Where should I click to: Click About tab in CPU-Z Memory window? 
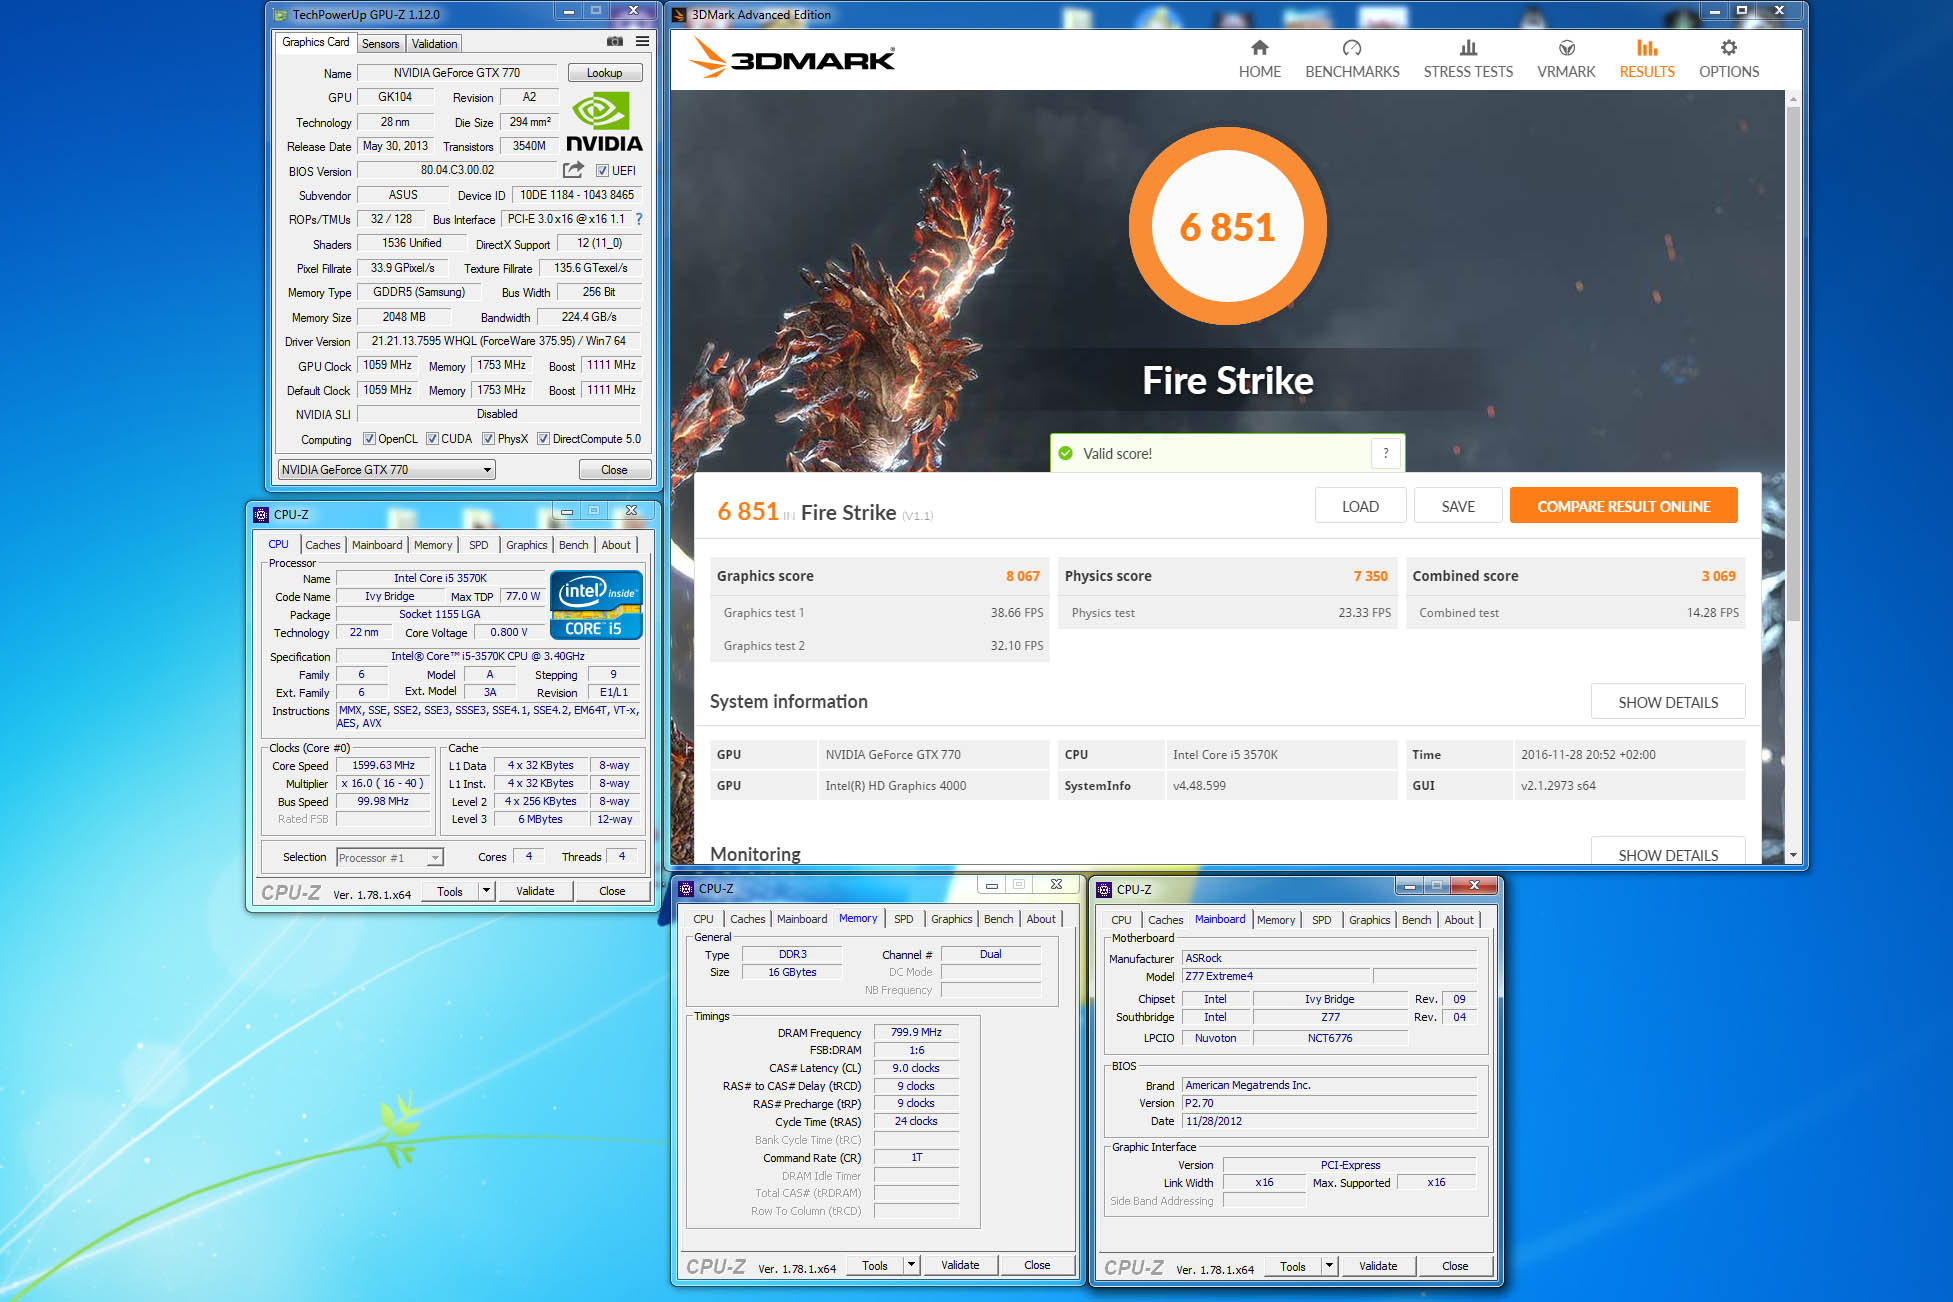1041,919
